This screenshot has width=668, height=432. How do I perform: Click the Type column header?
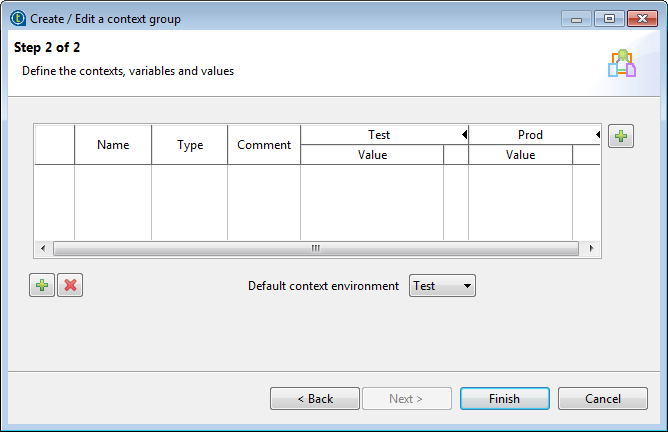point(190,145)
